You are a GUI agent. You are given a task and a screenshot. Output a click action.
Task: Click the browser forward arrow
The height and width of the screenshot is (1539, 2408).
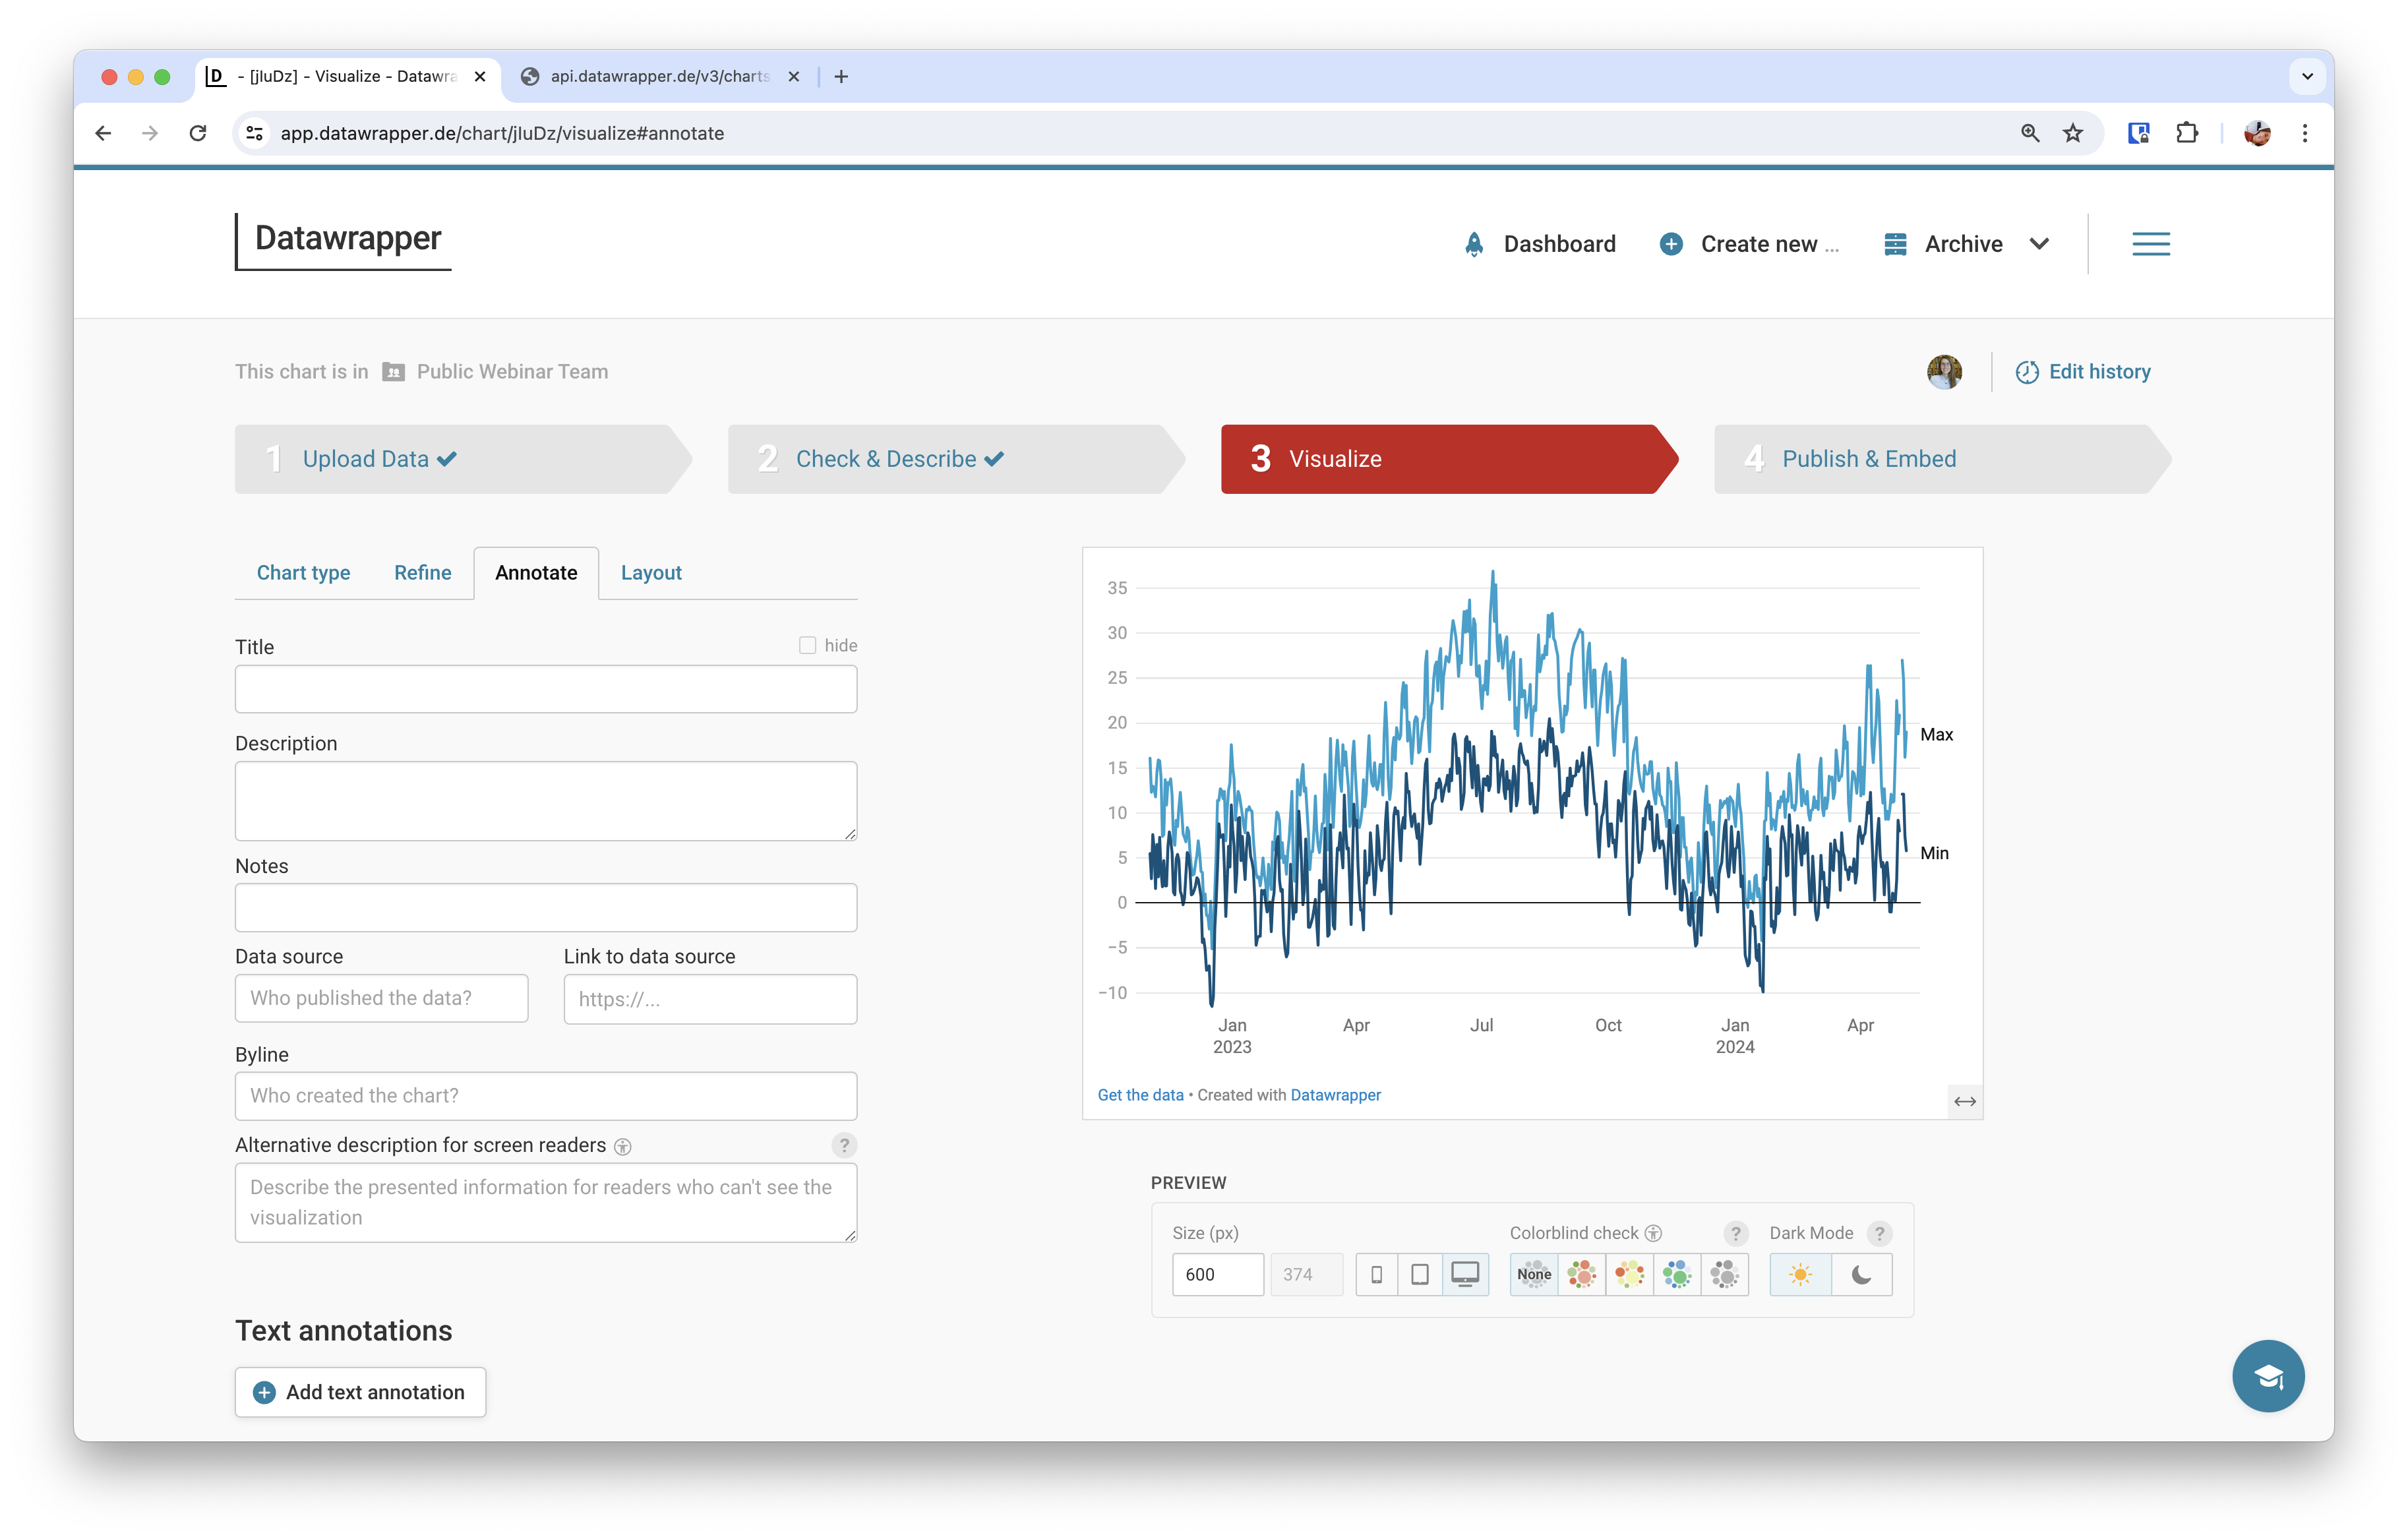pos(150,133)
